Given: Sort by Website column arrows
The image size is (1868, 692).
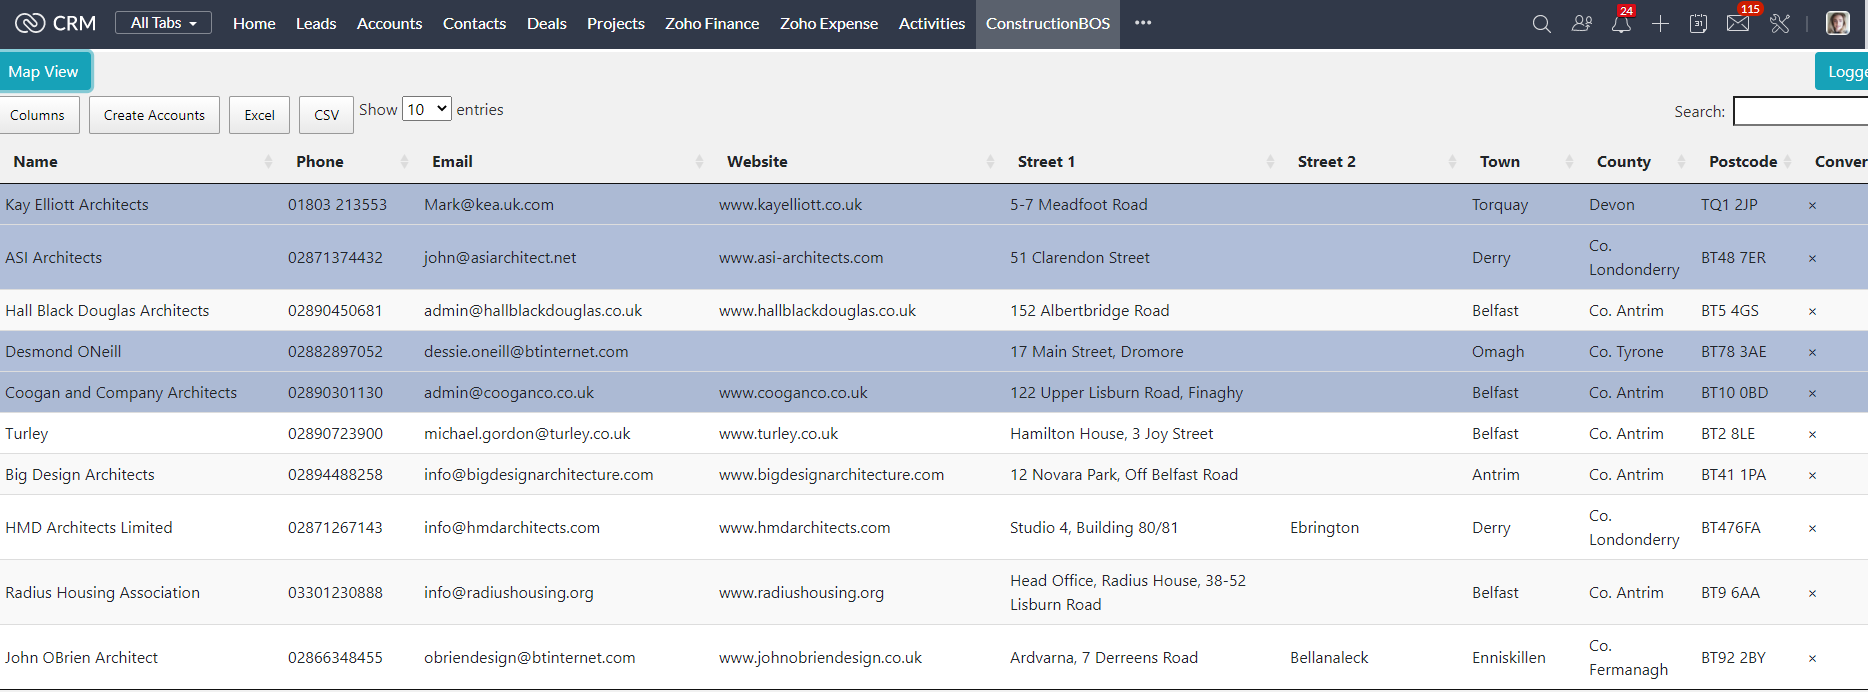Looking at the screenshot, I should (990, 162).
